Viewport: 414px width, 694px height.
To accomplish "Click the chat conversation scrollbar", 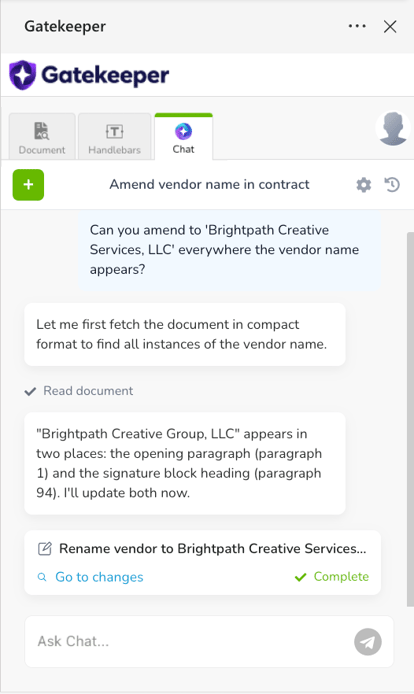I will [x=410, y=418].
